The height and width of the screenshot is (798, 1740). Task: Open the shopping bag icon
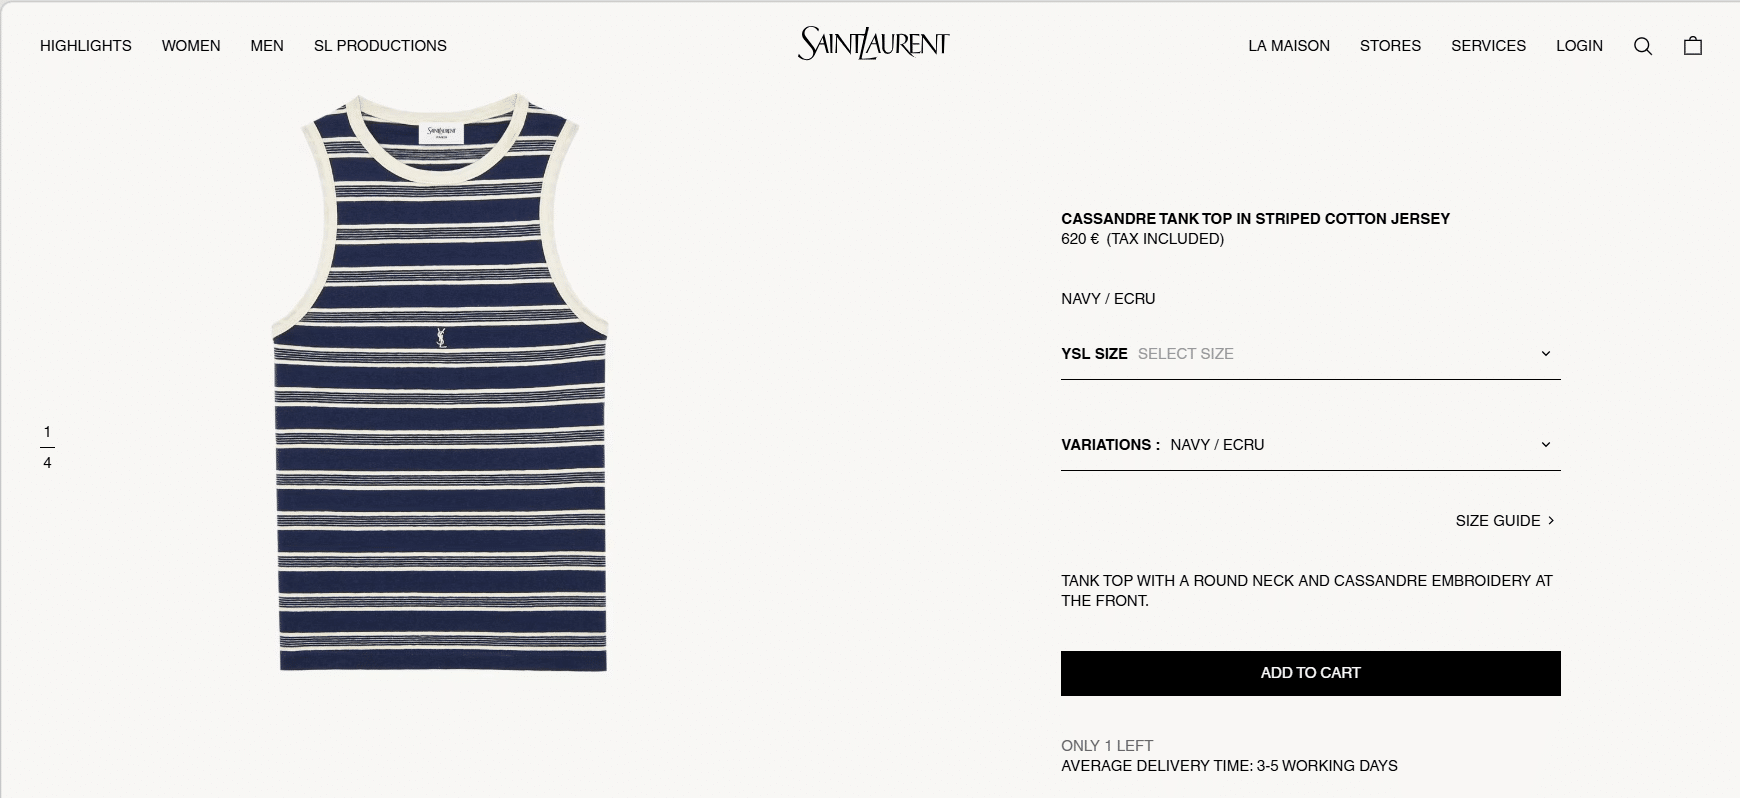(1693, 46)
